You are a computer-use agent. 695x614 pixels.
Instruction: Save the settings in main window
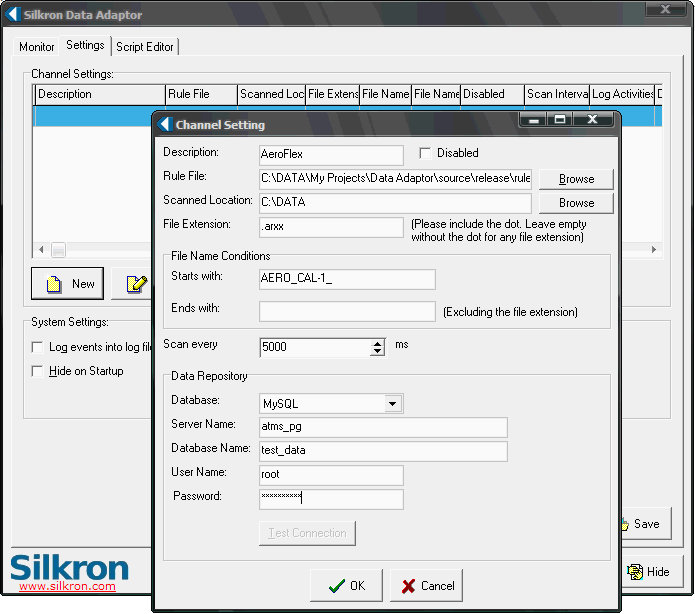point(646,524)
